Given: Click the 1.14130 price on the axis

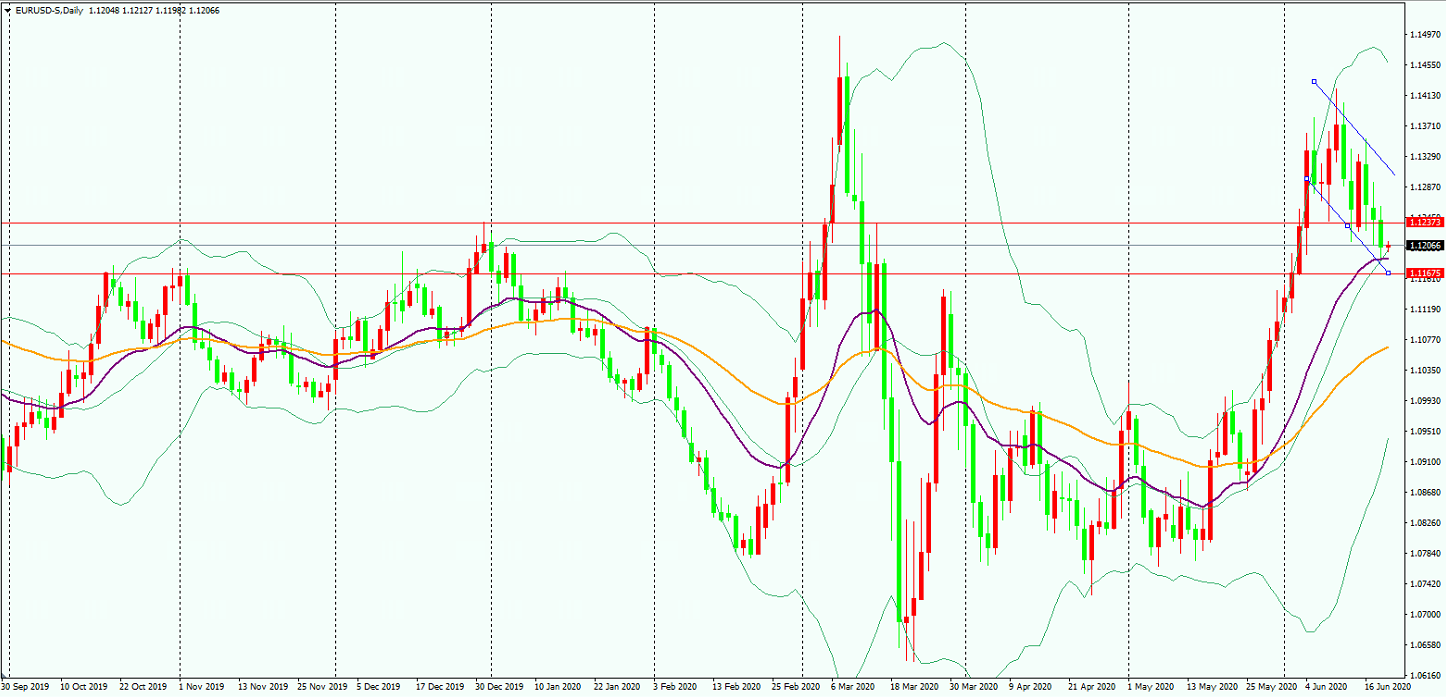Looking at the screenshot, I should [1425, 96].
